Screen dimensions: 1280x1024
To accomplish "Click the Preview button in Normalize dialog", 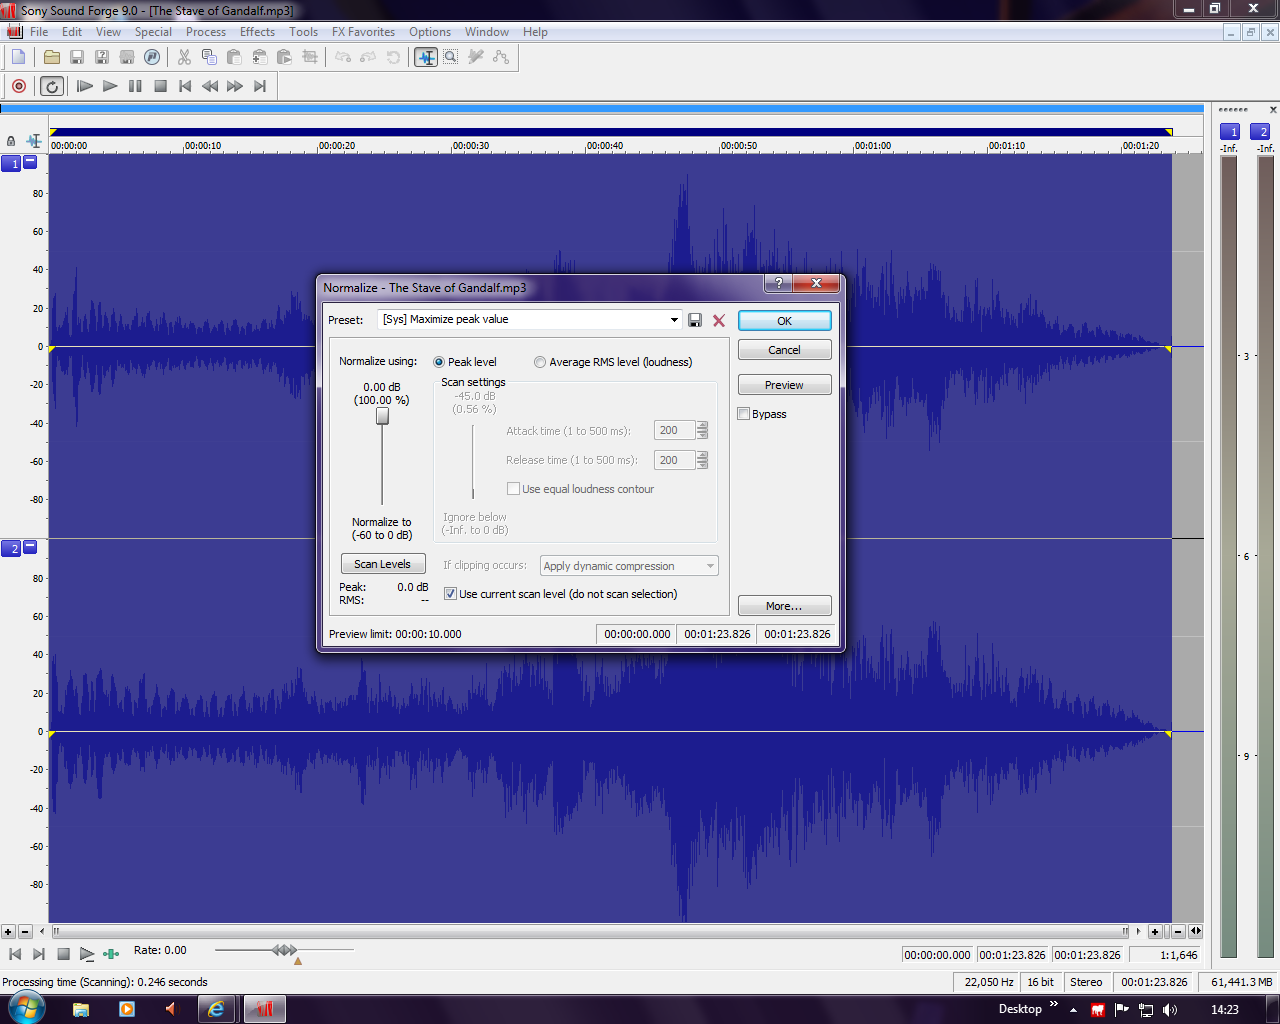I will [784, 385].
